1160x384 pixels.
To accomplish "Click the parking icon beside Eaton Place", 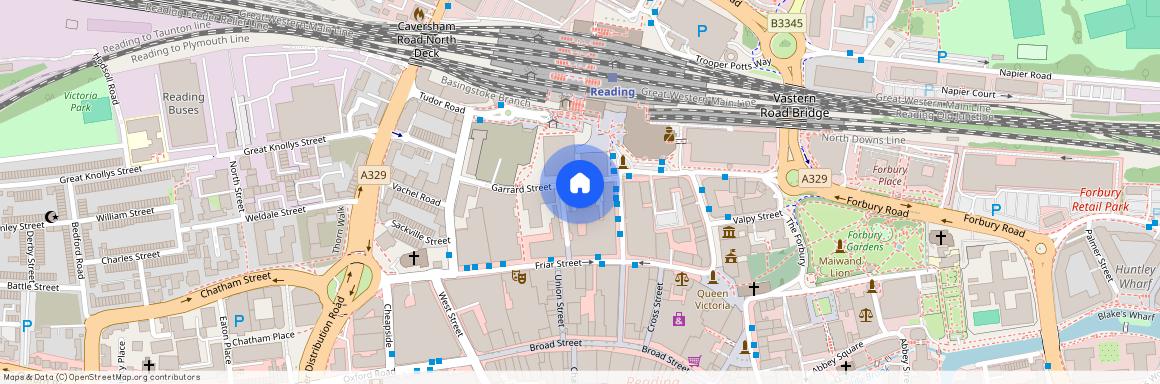I will [x=238, y=321].
